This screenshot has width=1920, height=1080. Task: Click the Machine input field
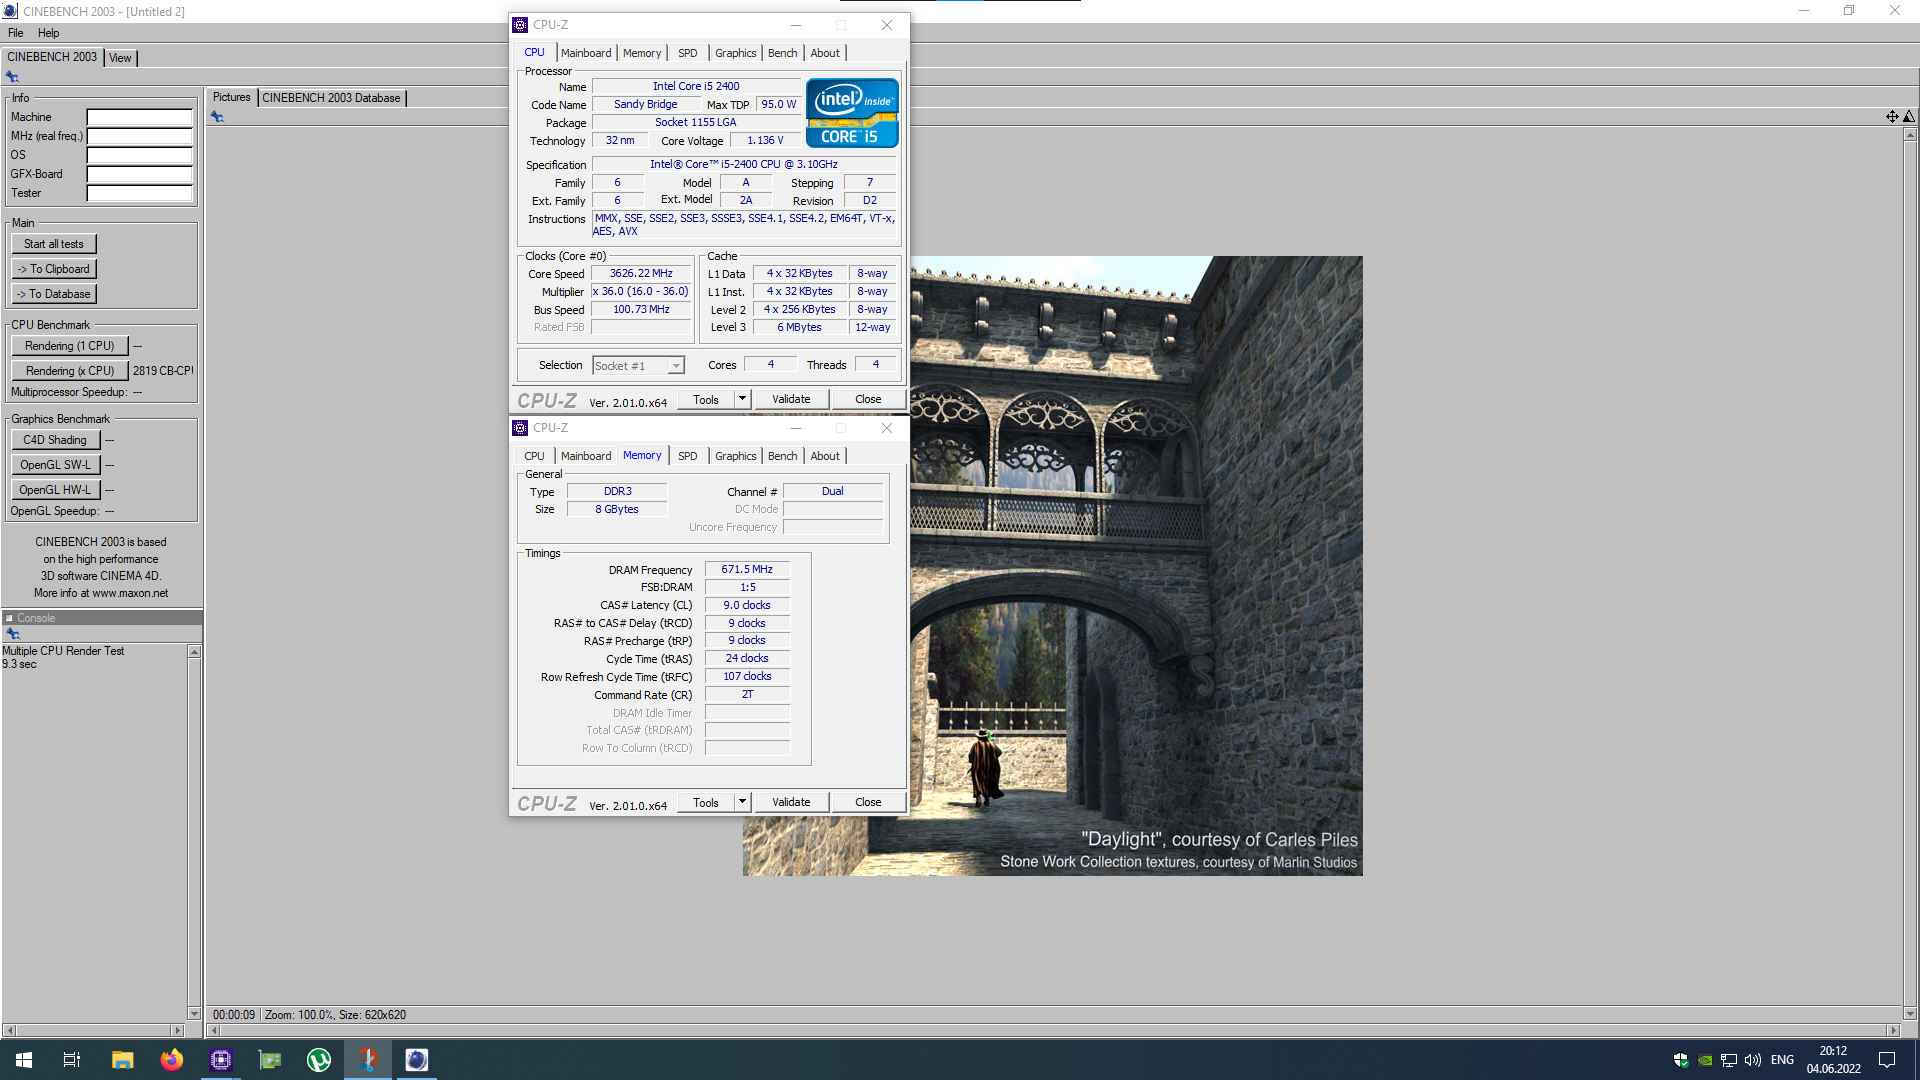[x=139, y=117]
